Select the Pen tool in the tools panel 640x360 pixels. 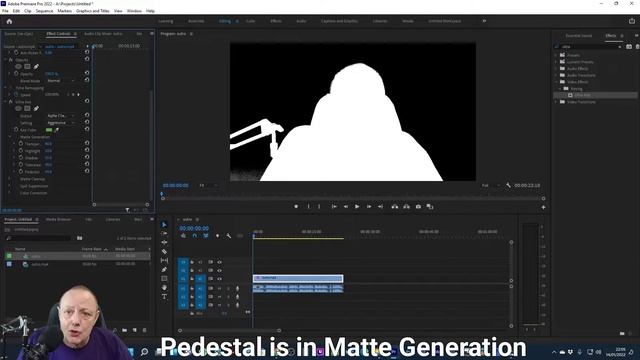pos(164,269)
